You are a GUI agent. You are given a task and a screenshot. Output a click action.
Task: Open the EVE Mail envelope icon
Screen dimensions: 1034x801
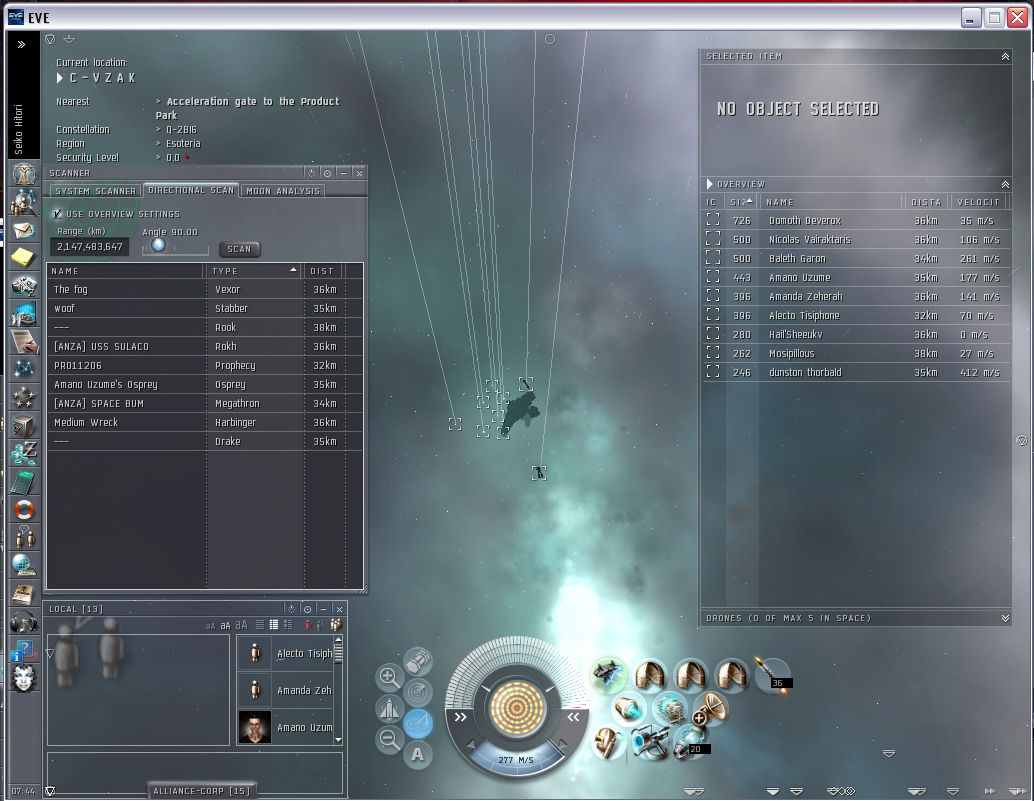[x=24, y=230]
